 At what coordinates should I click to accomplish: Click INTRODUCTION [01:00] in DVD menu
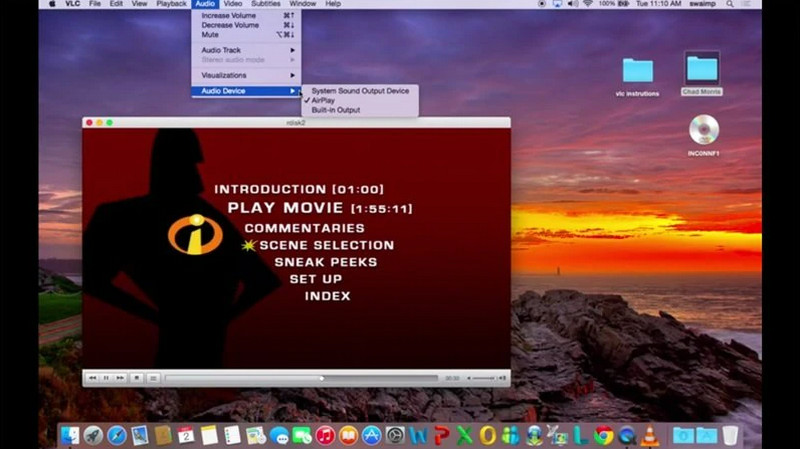tap(299, 189)
